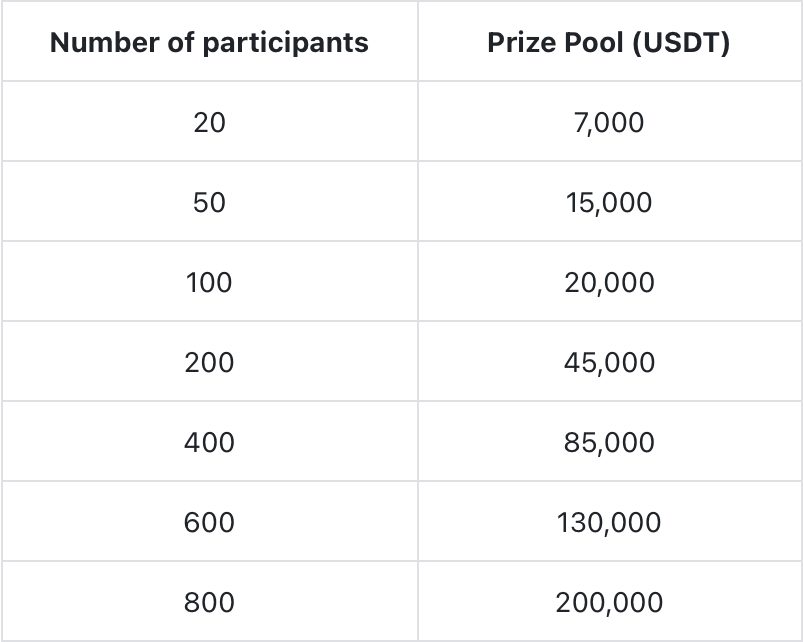This screenshot has width=804, height=642.
Task: Select the 800 participants cell
Action: [x=209, y=602]
